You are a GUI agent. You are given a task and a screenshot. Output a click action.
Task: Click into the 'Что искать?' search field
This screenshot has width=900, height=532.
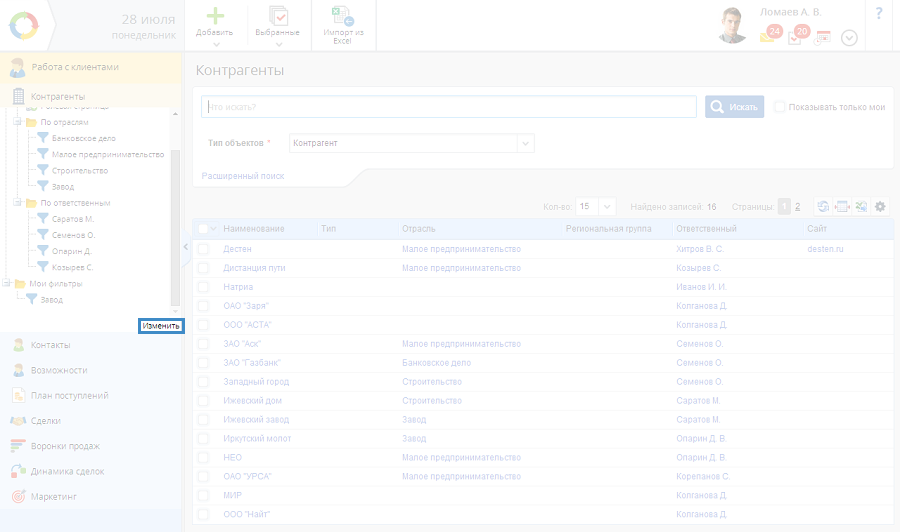click(448, 107)
